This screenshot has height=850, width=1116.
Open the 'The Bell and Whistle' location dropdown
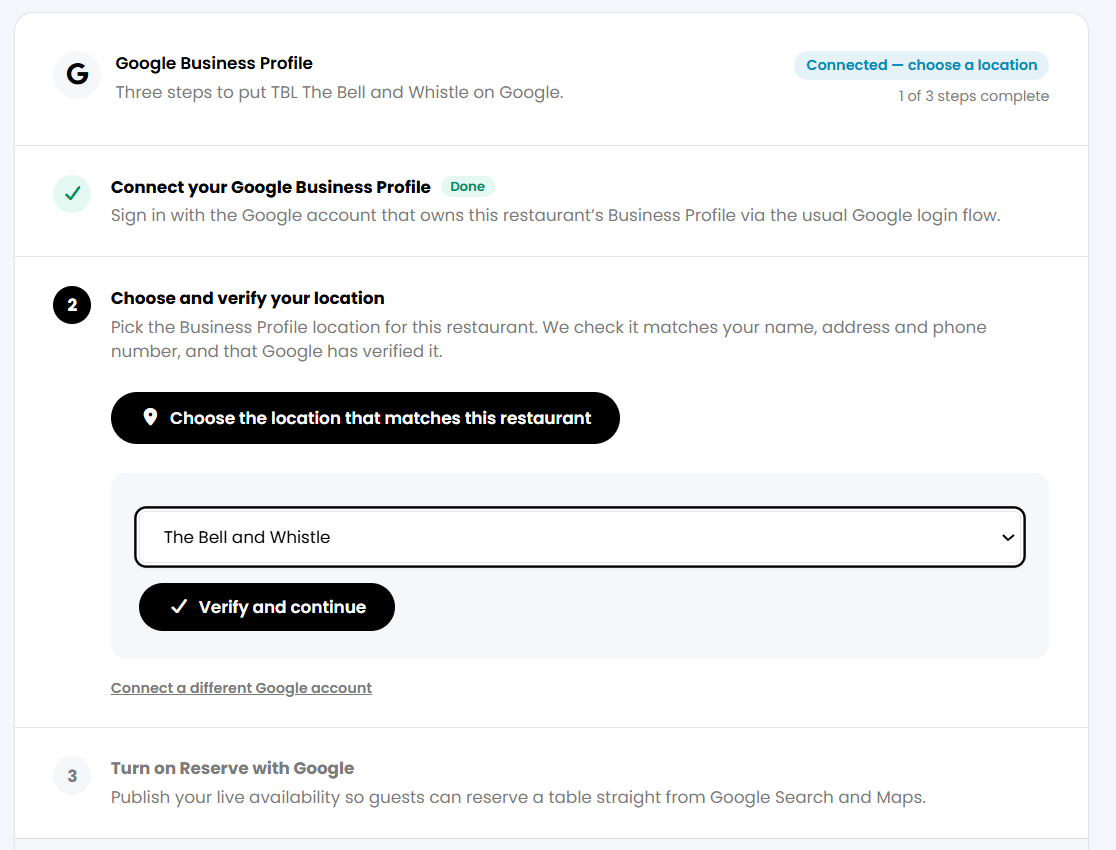(580, 537)
